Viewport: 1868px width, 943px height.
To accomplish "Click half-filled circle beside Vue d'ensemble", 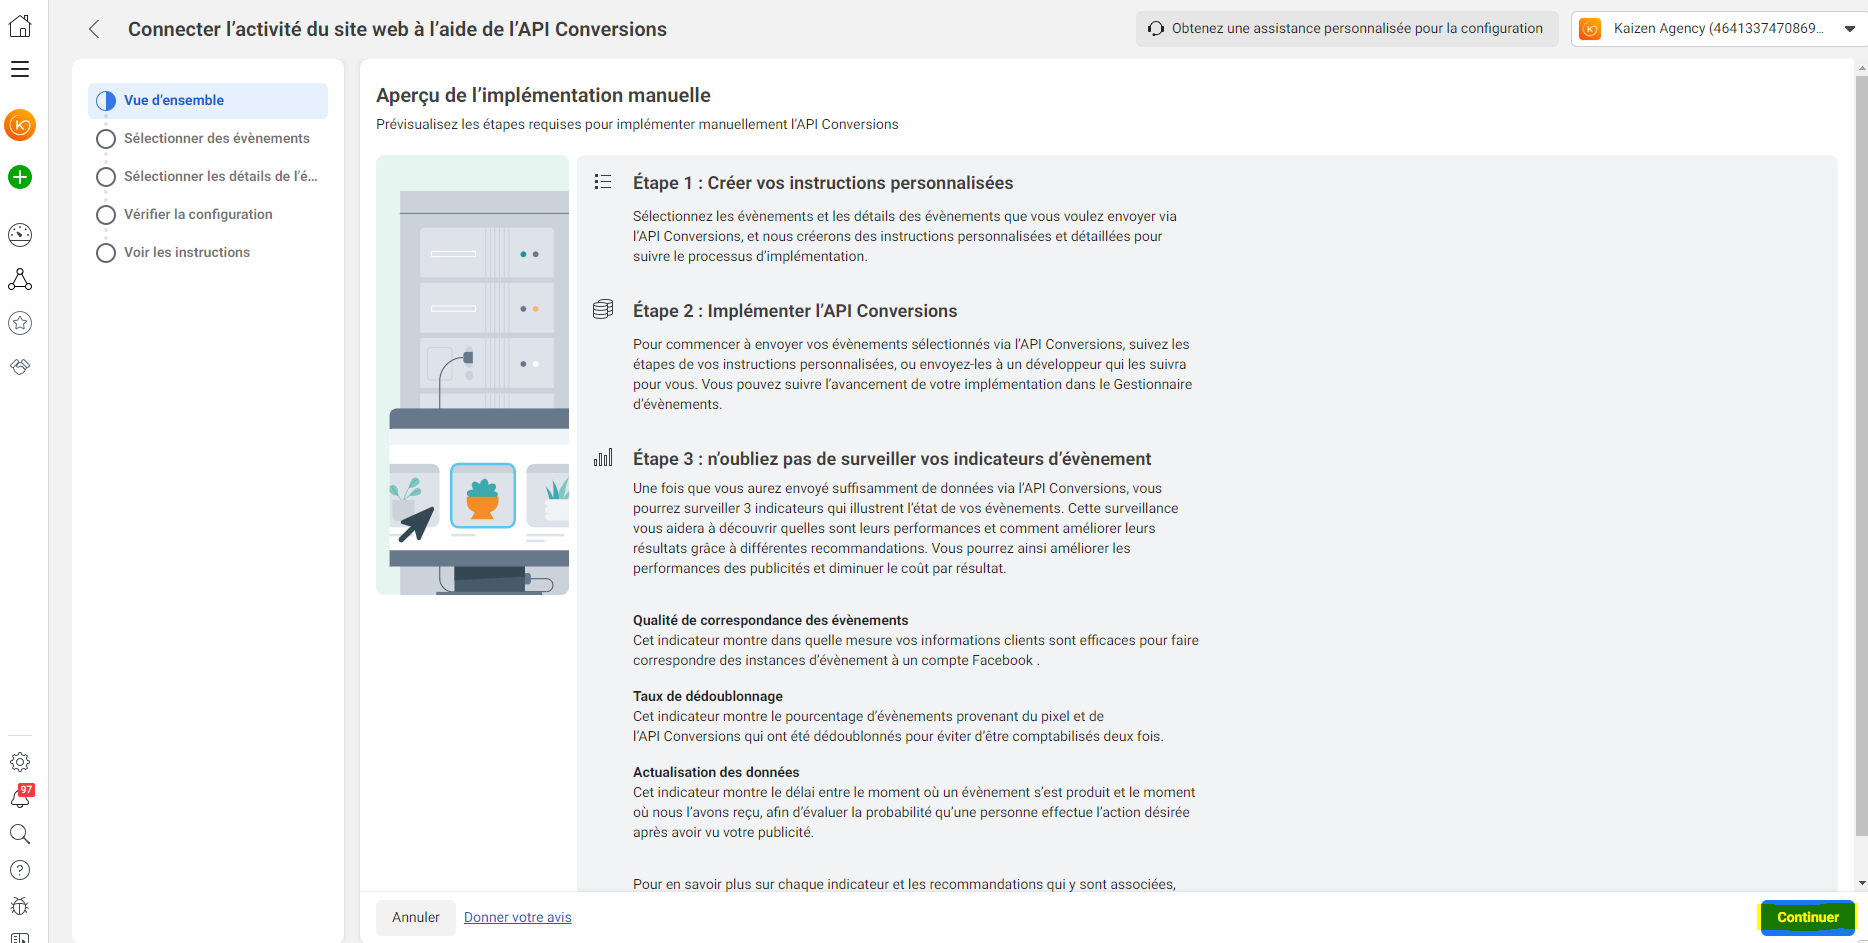I will (x=106, y=101).
